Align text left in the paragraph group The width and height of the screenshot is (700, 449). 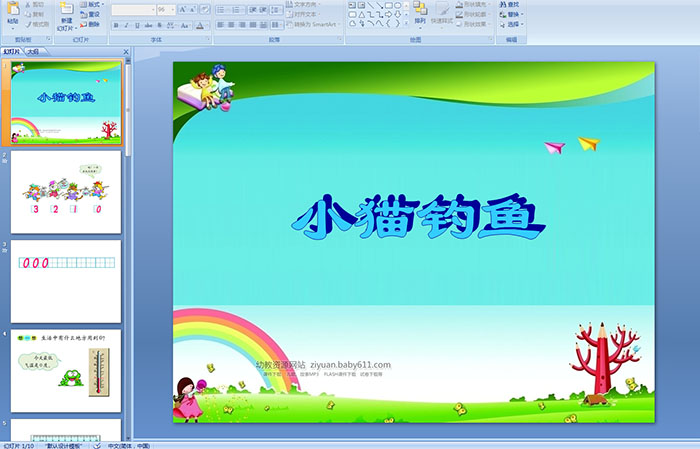click(221, 25)
